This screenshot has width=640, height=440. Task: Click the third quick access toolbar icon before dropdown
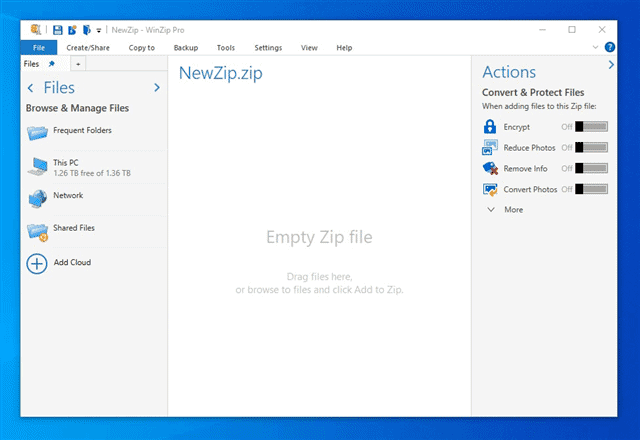87,30
